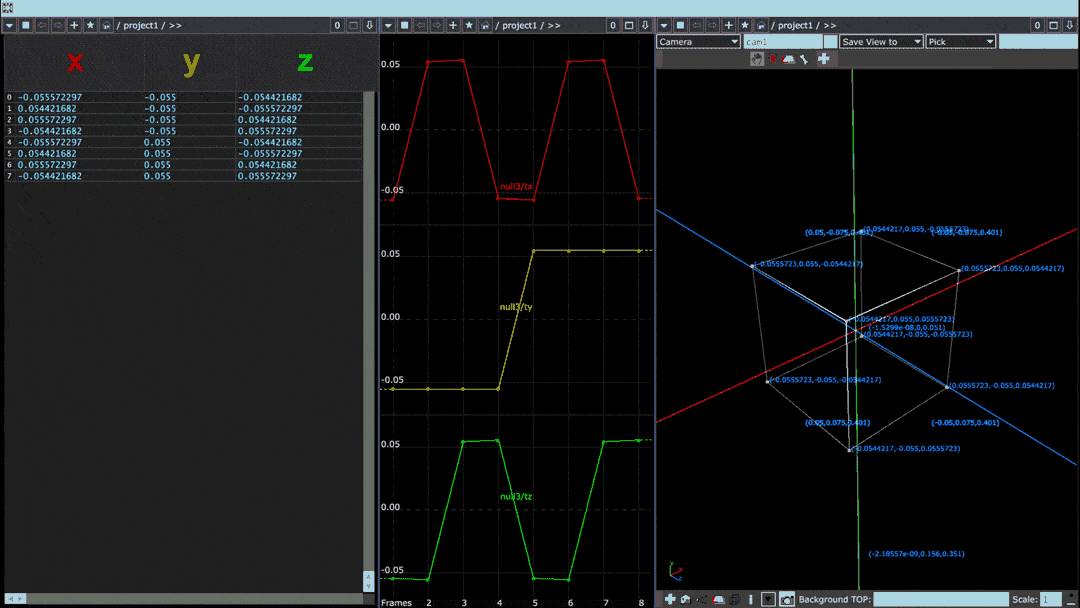
Task: Go forward in the right pane history
Action: [x=712, y=25]
